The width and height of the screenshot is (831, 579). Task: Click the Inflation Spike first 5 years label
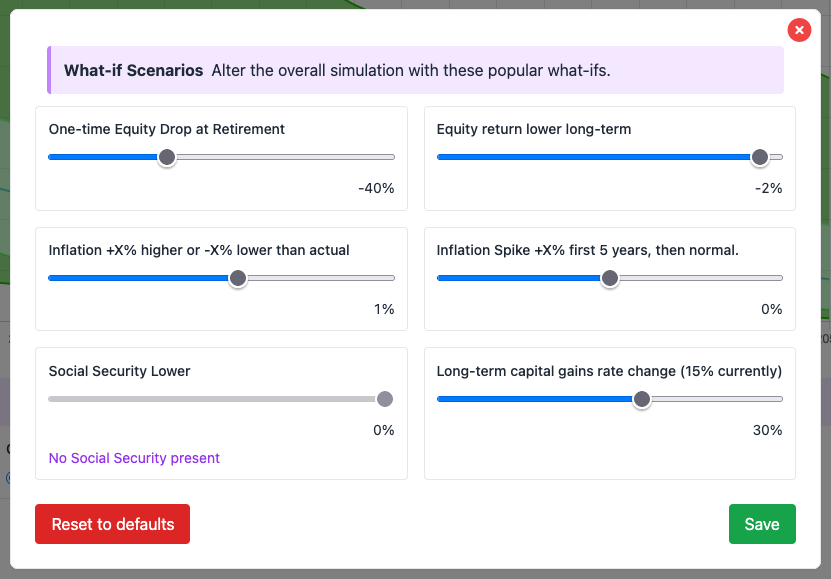pos(587,250)
